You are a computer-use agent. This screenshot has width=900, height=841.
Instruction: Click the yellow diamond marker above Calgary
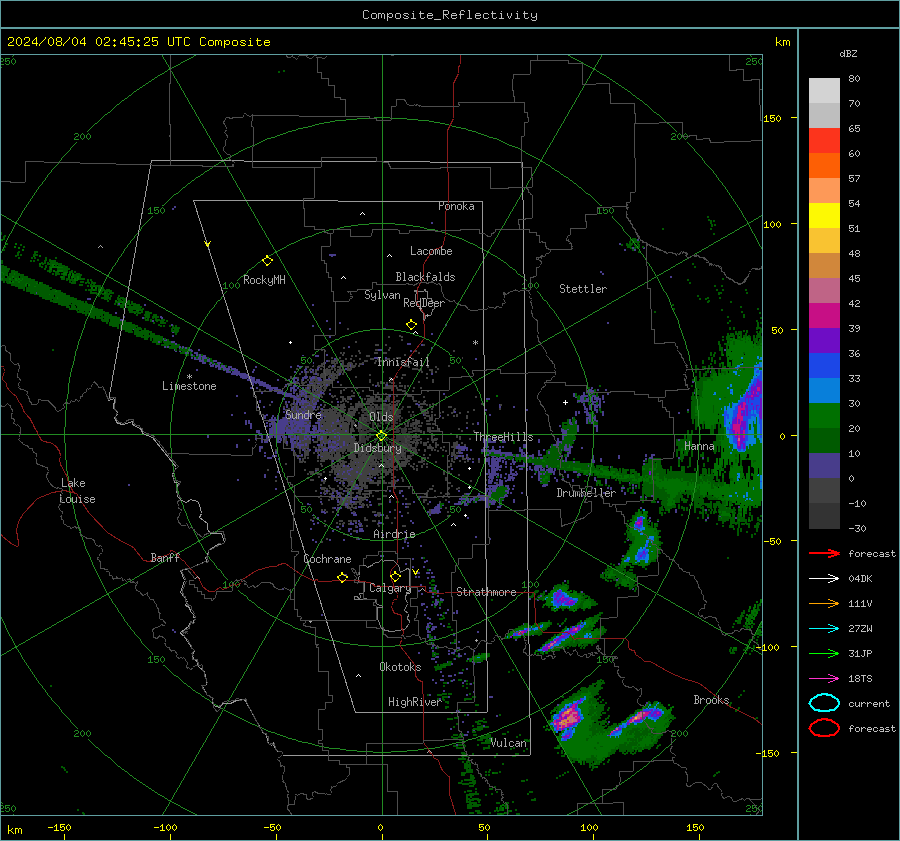pyautogui.click(x=395, y=576)
